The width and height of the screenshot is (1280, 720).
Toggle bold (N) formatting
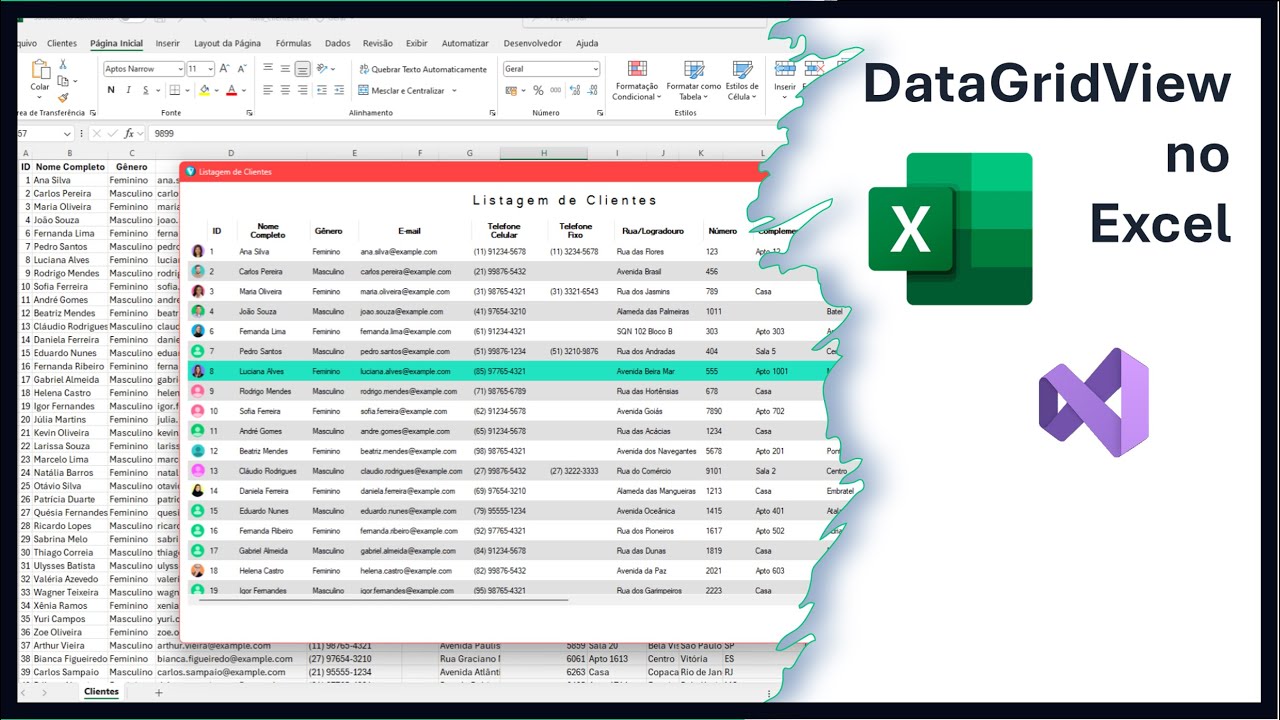point(111,90)
